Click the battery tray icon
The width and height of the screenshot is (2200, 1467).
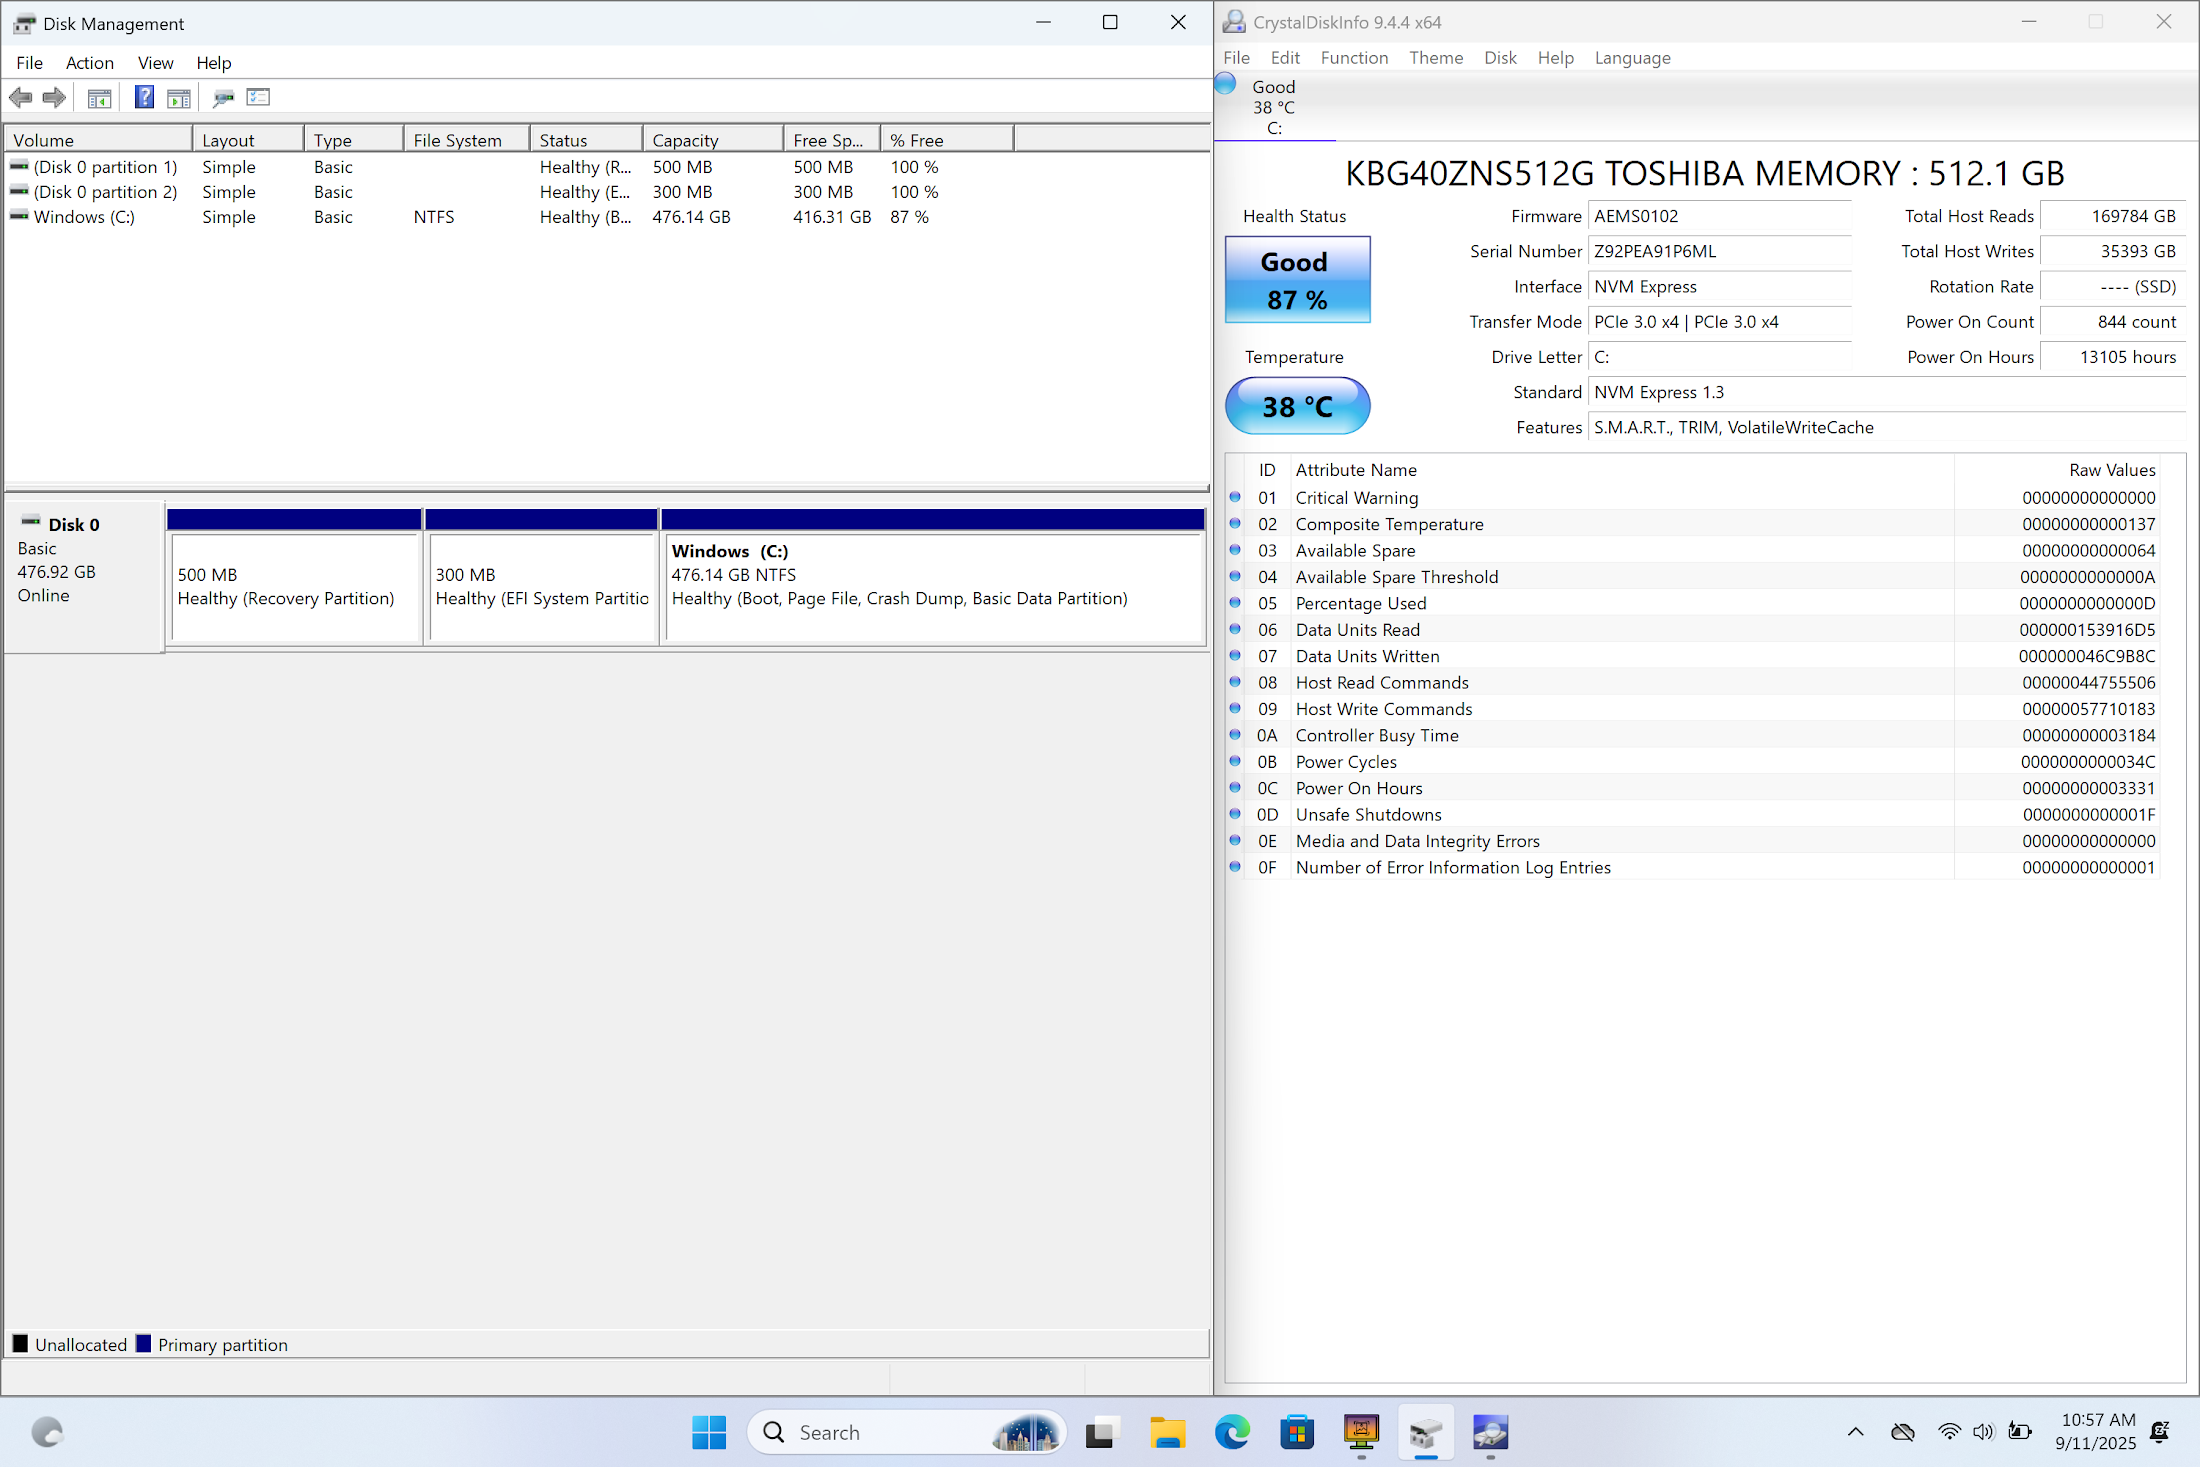(2019, 1432)
